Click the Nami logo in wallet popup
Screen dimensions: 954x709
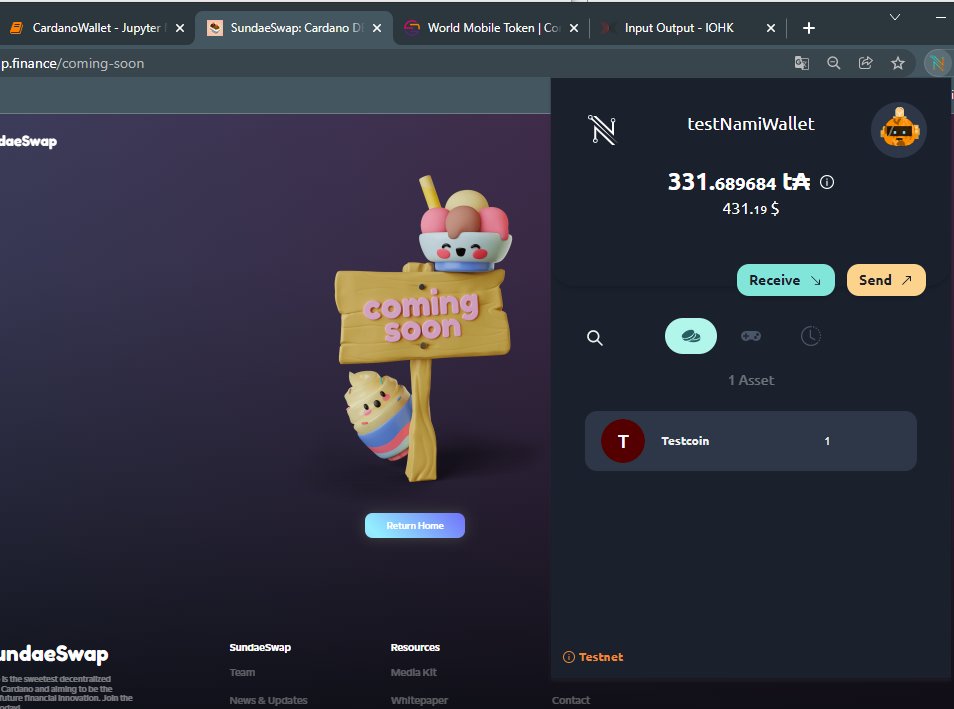tap(602, 130)
